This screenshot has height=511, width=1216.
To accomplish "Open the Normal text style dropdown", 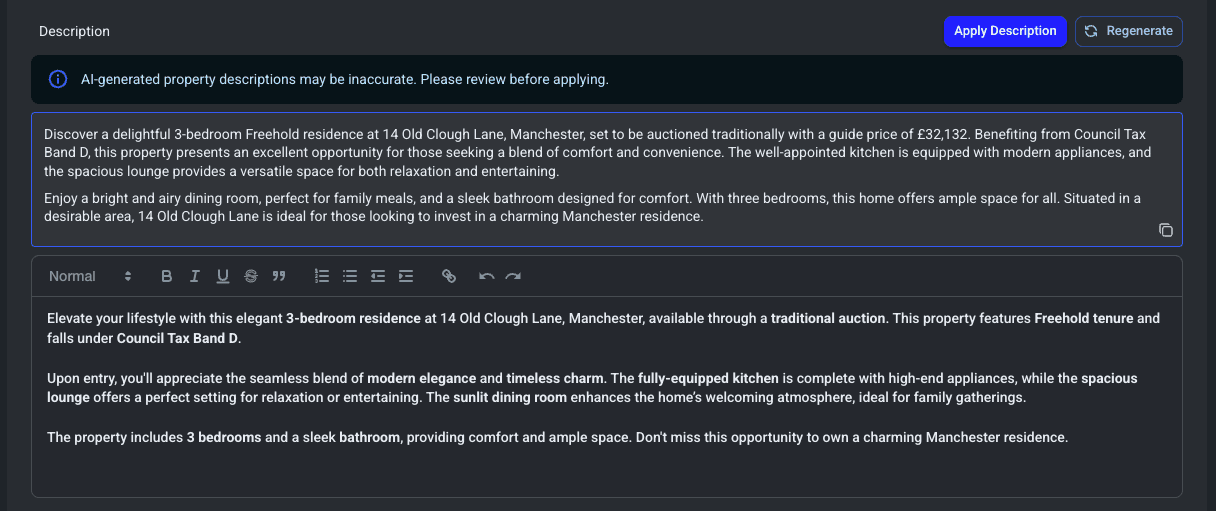I will [90, 276].
